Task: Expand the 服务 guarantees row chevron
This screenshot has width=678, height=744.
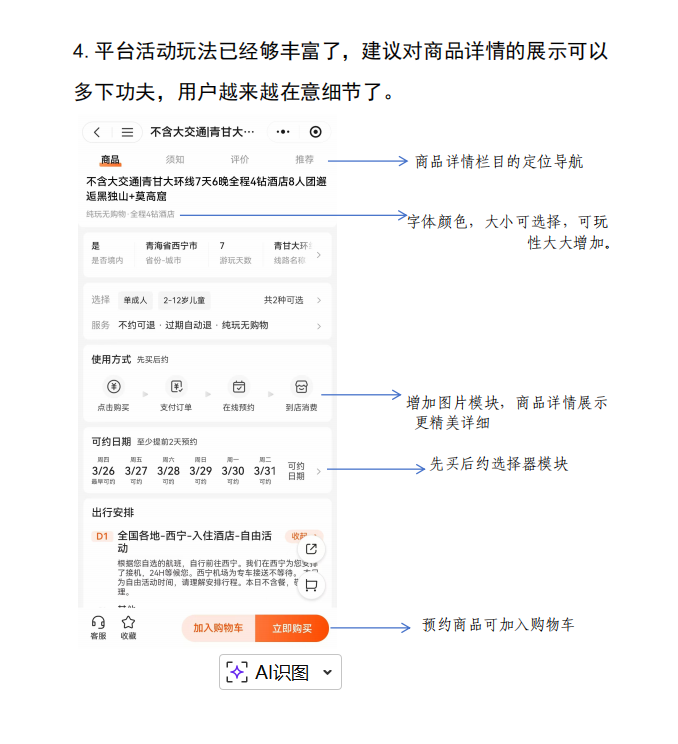Action: (319, 326)
